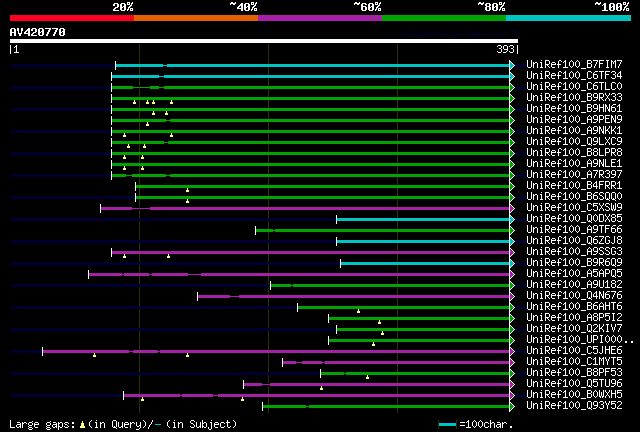Click the green arrowhead beside UniRef100_Q93Y52
The image size is (640, 432).
click(512, 406)
